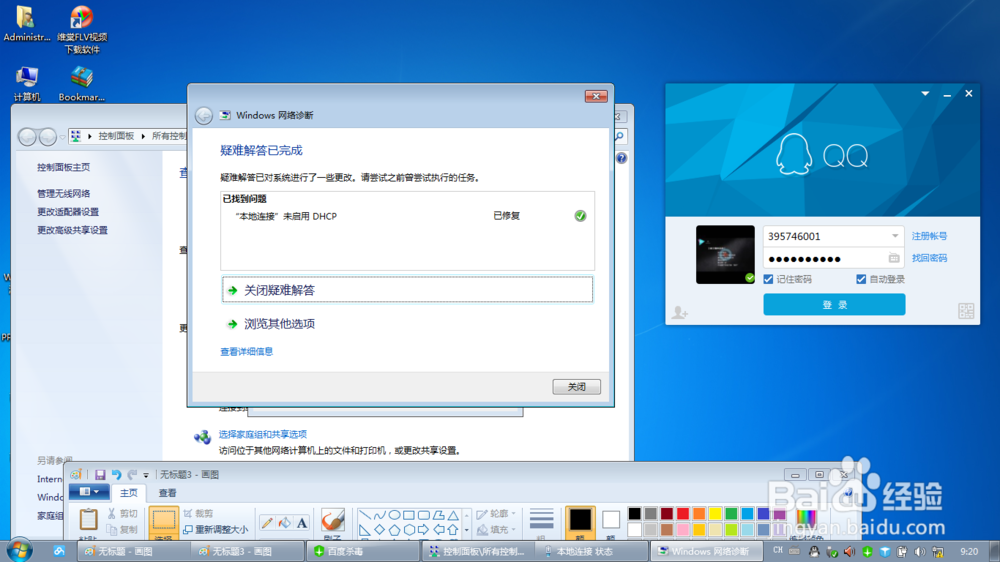Click the Paste clipboard icon in Paint
The height and width of the screenshot is (562, 1000).
(x=88, y=520)
